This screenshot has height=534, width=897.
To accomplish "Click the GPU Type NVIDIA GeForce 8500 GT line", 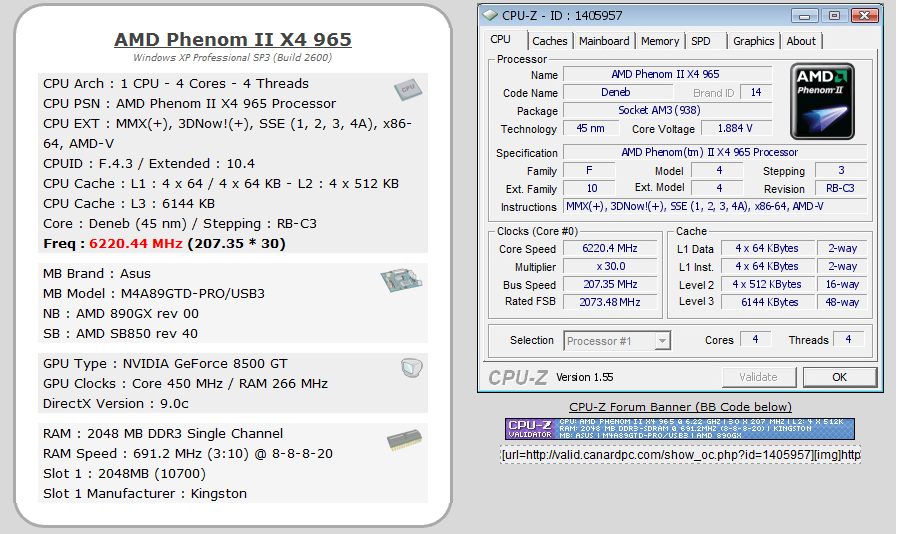I will (165, 363).
